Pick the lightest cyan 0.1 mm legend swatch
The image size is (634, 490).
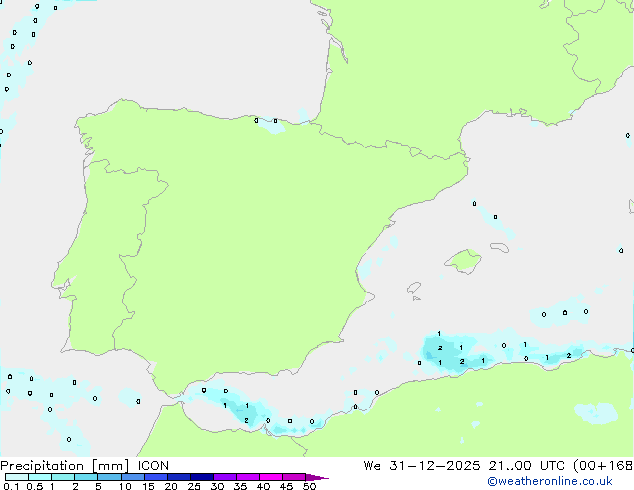click(17, 477)
